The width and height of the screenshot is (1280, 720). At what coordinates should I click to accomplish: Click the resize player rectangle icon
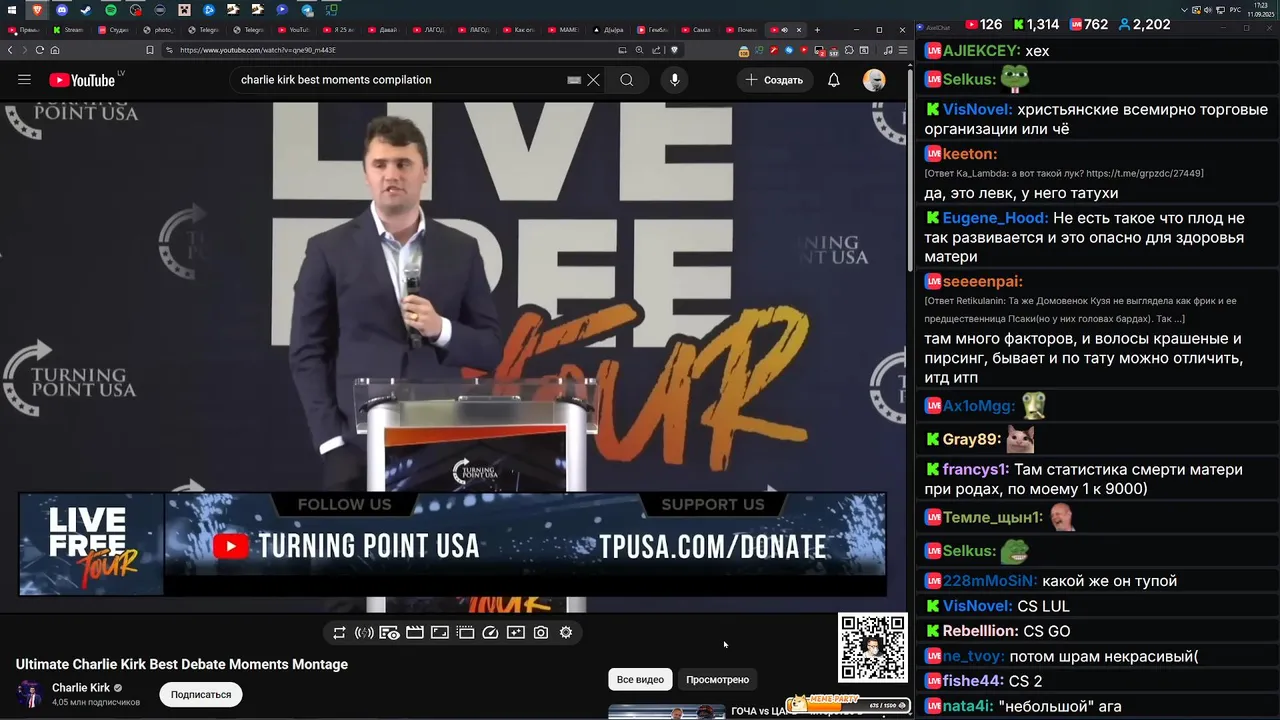(x=440, y=632)
